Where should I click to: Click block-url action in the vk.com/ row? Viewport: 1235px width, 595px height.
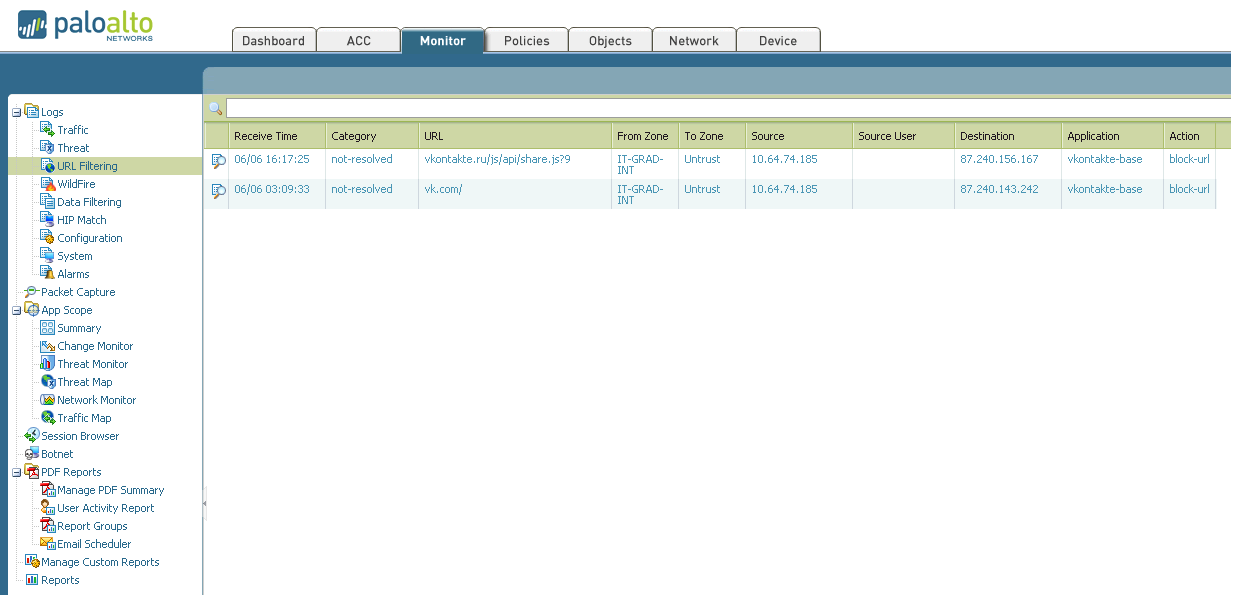pos(1189,189)
